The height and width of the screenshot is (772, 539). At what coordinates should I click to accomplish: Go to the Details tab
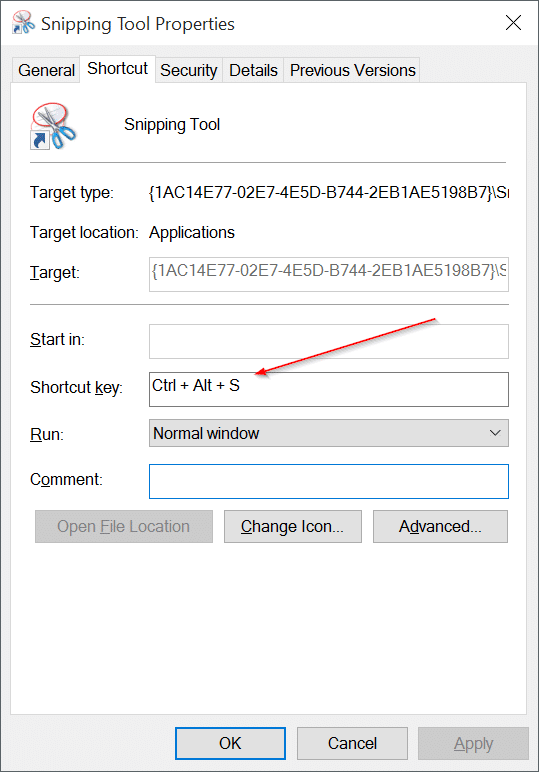253,70
